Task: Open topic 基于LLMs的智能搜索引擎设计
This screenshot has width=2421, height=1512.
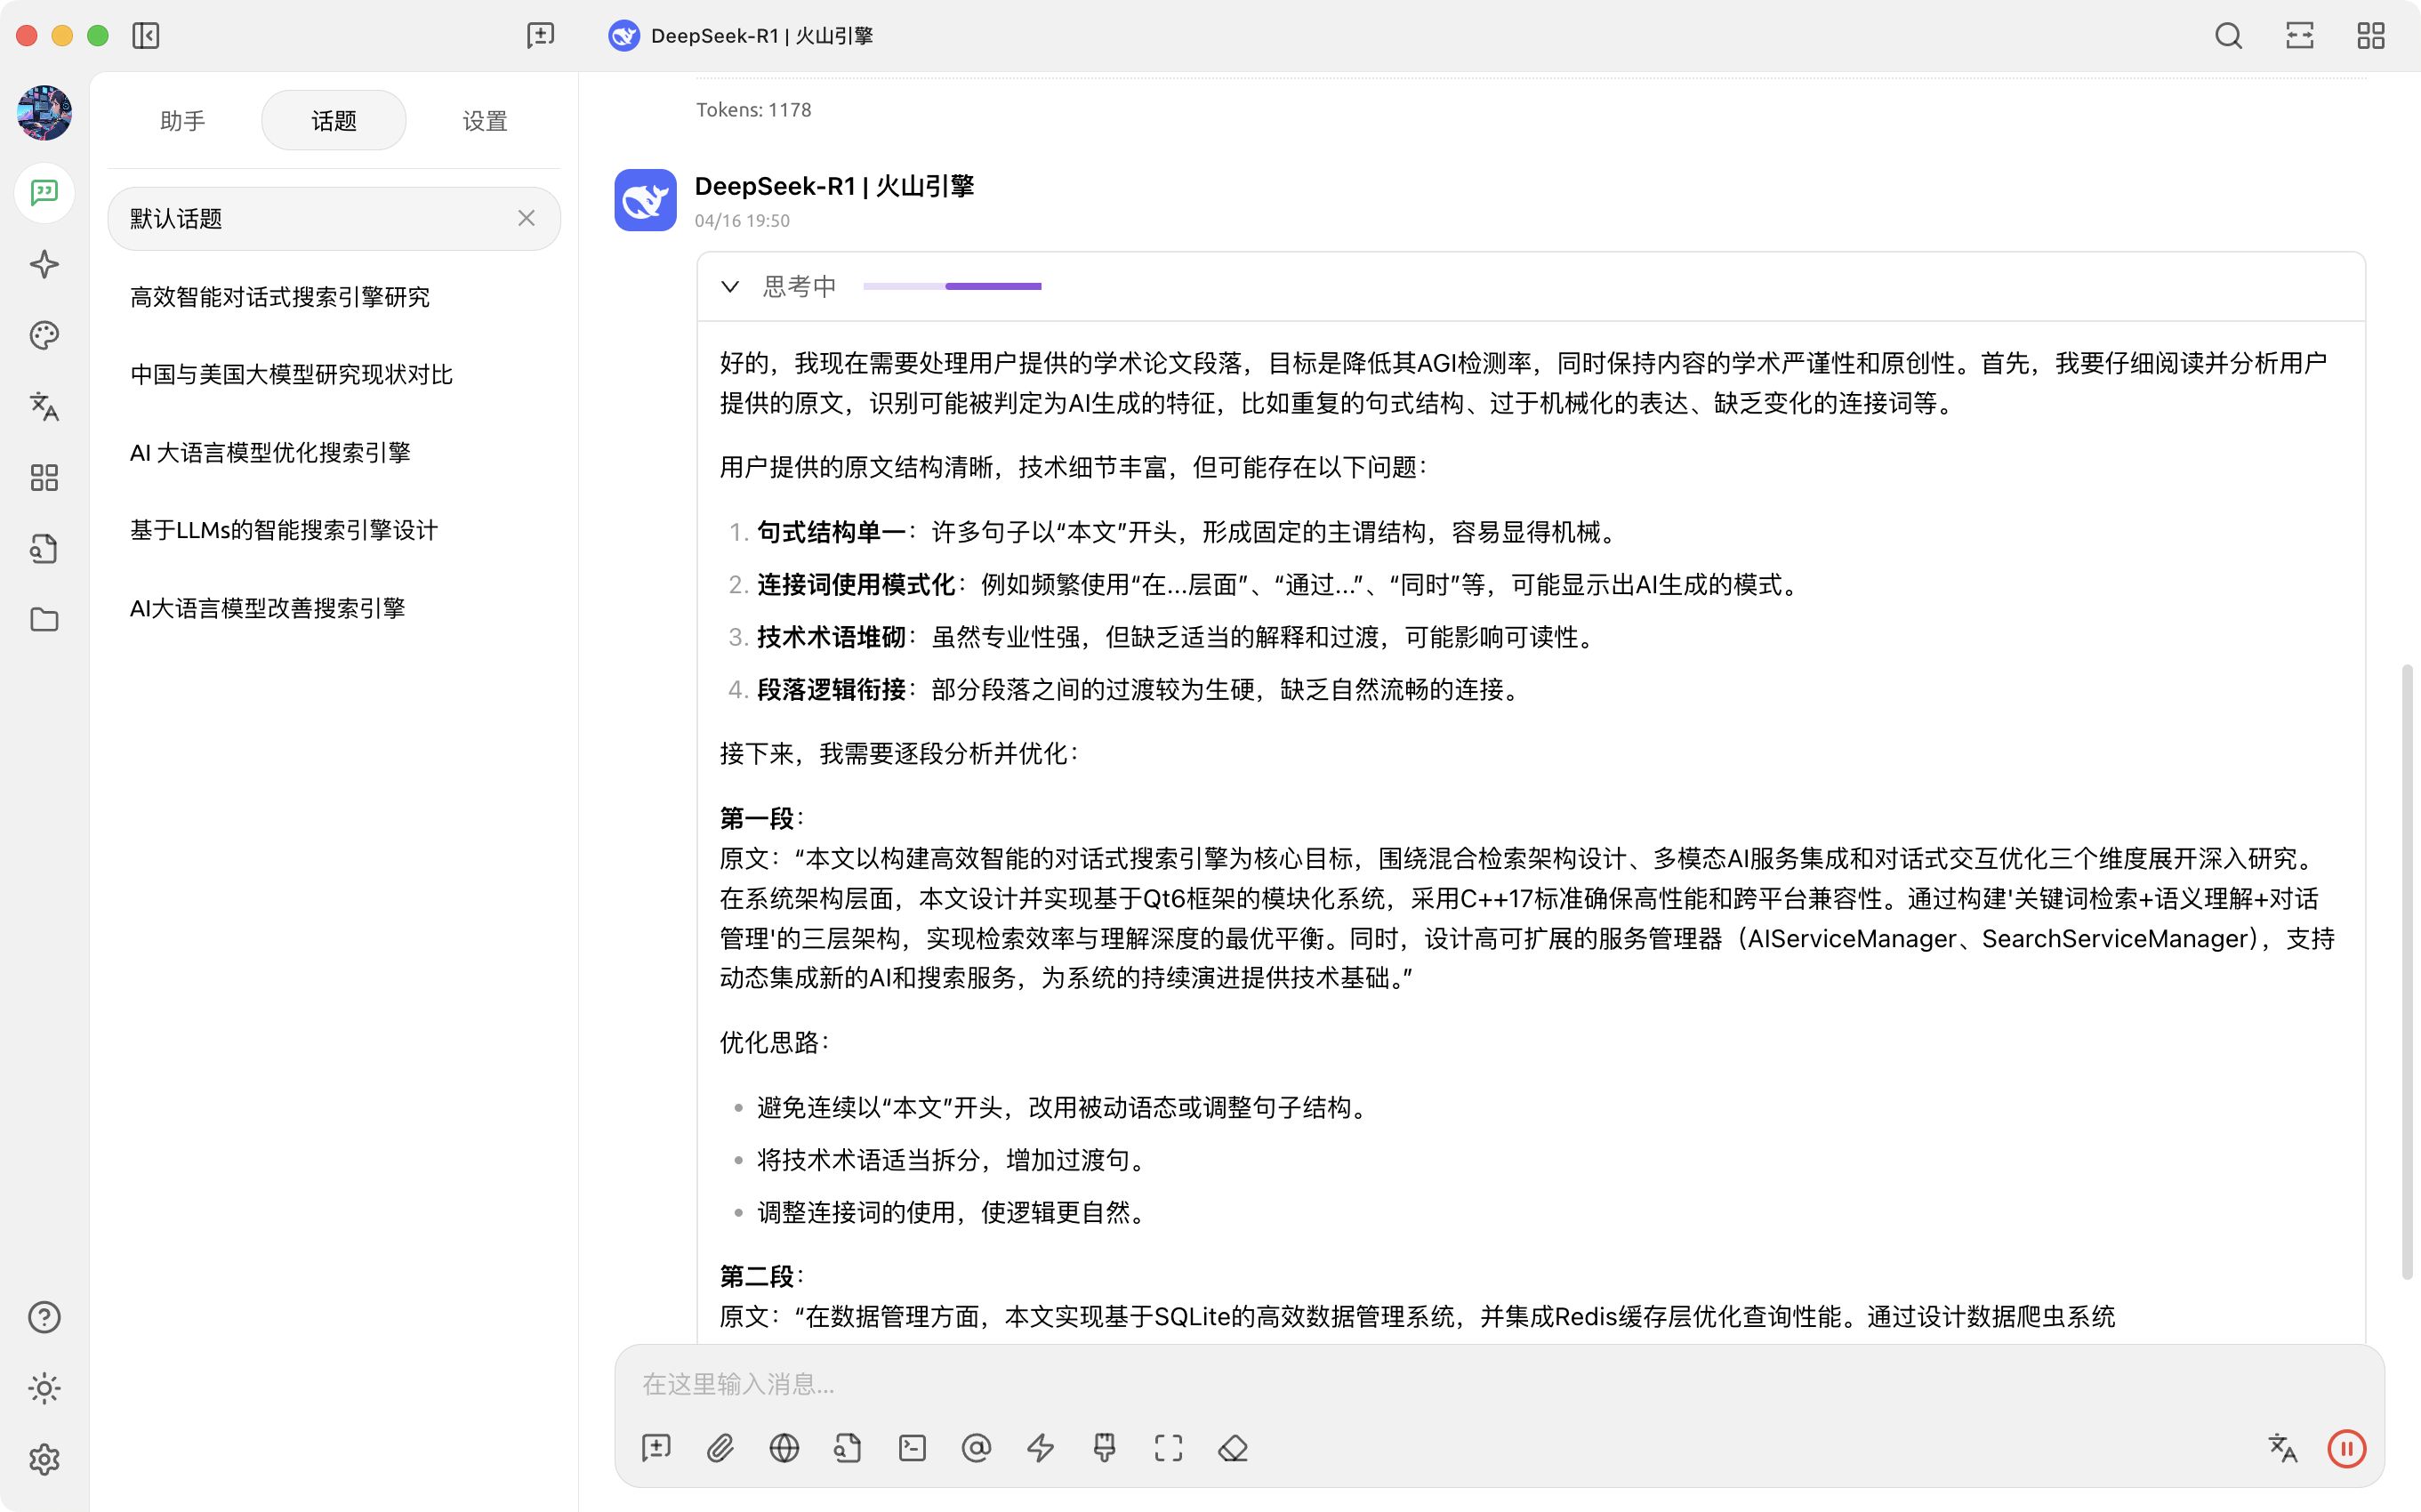Action: point(334,530)
